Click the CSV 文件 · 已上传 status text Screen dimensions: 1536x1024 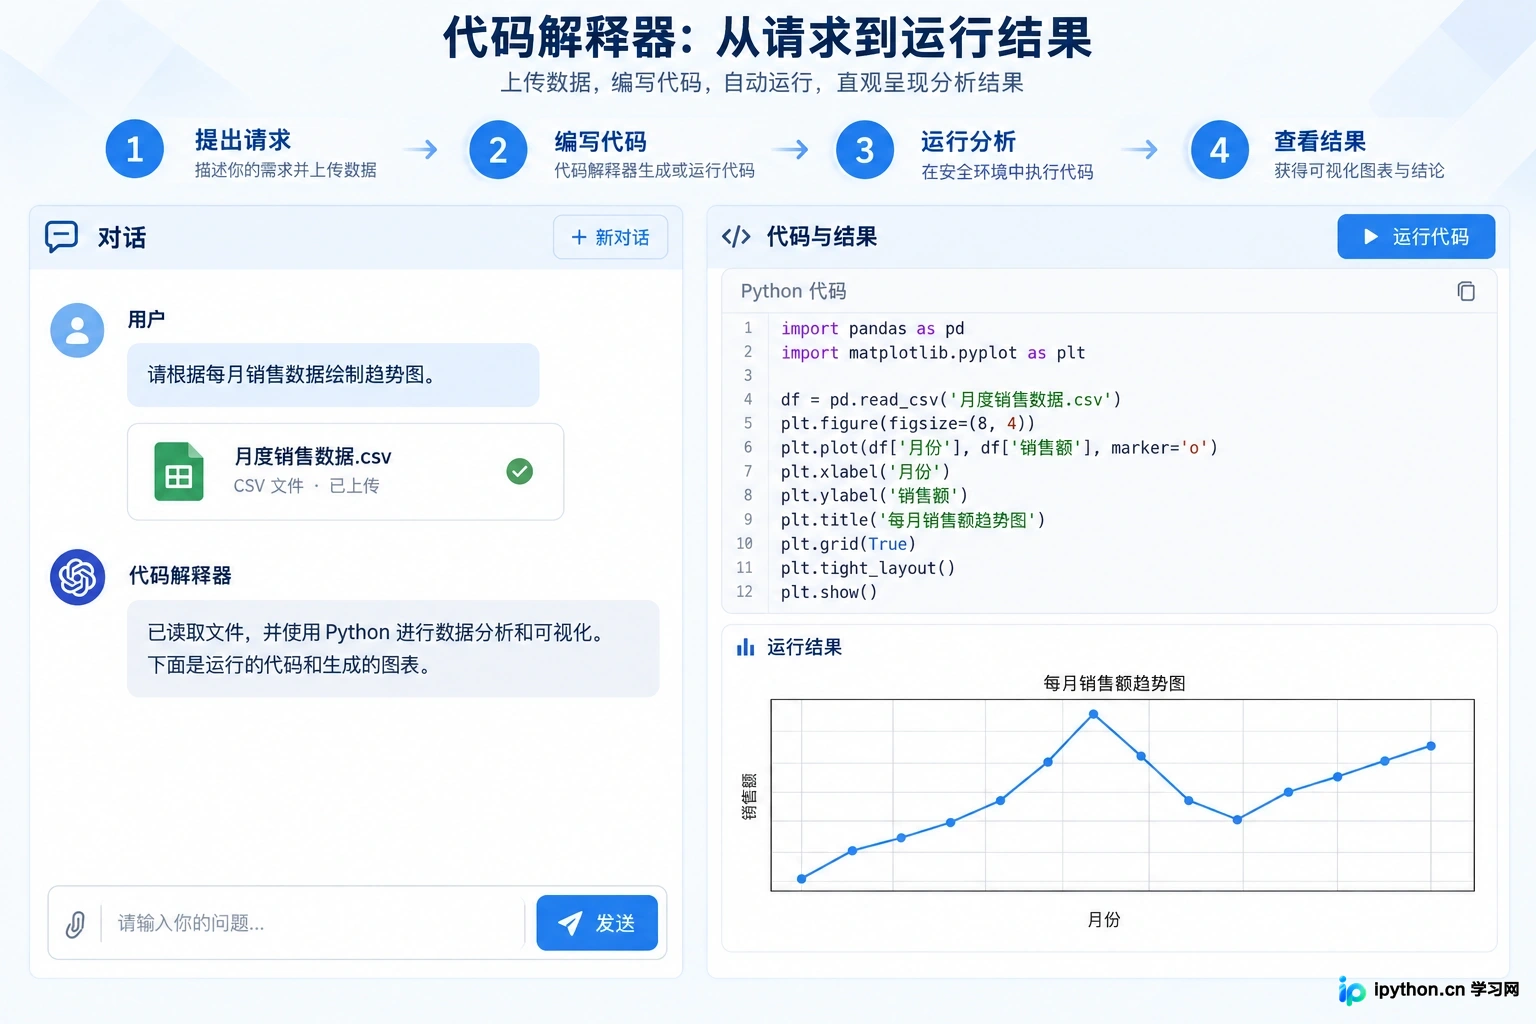(306, 486)
